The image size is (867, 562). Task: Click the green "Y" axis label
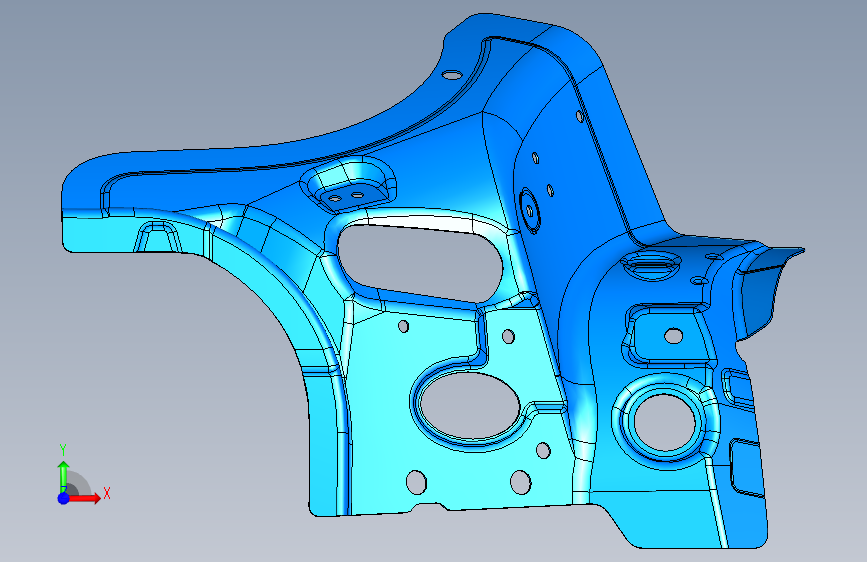click(x=63, y=450)
